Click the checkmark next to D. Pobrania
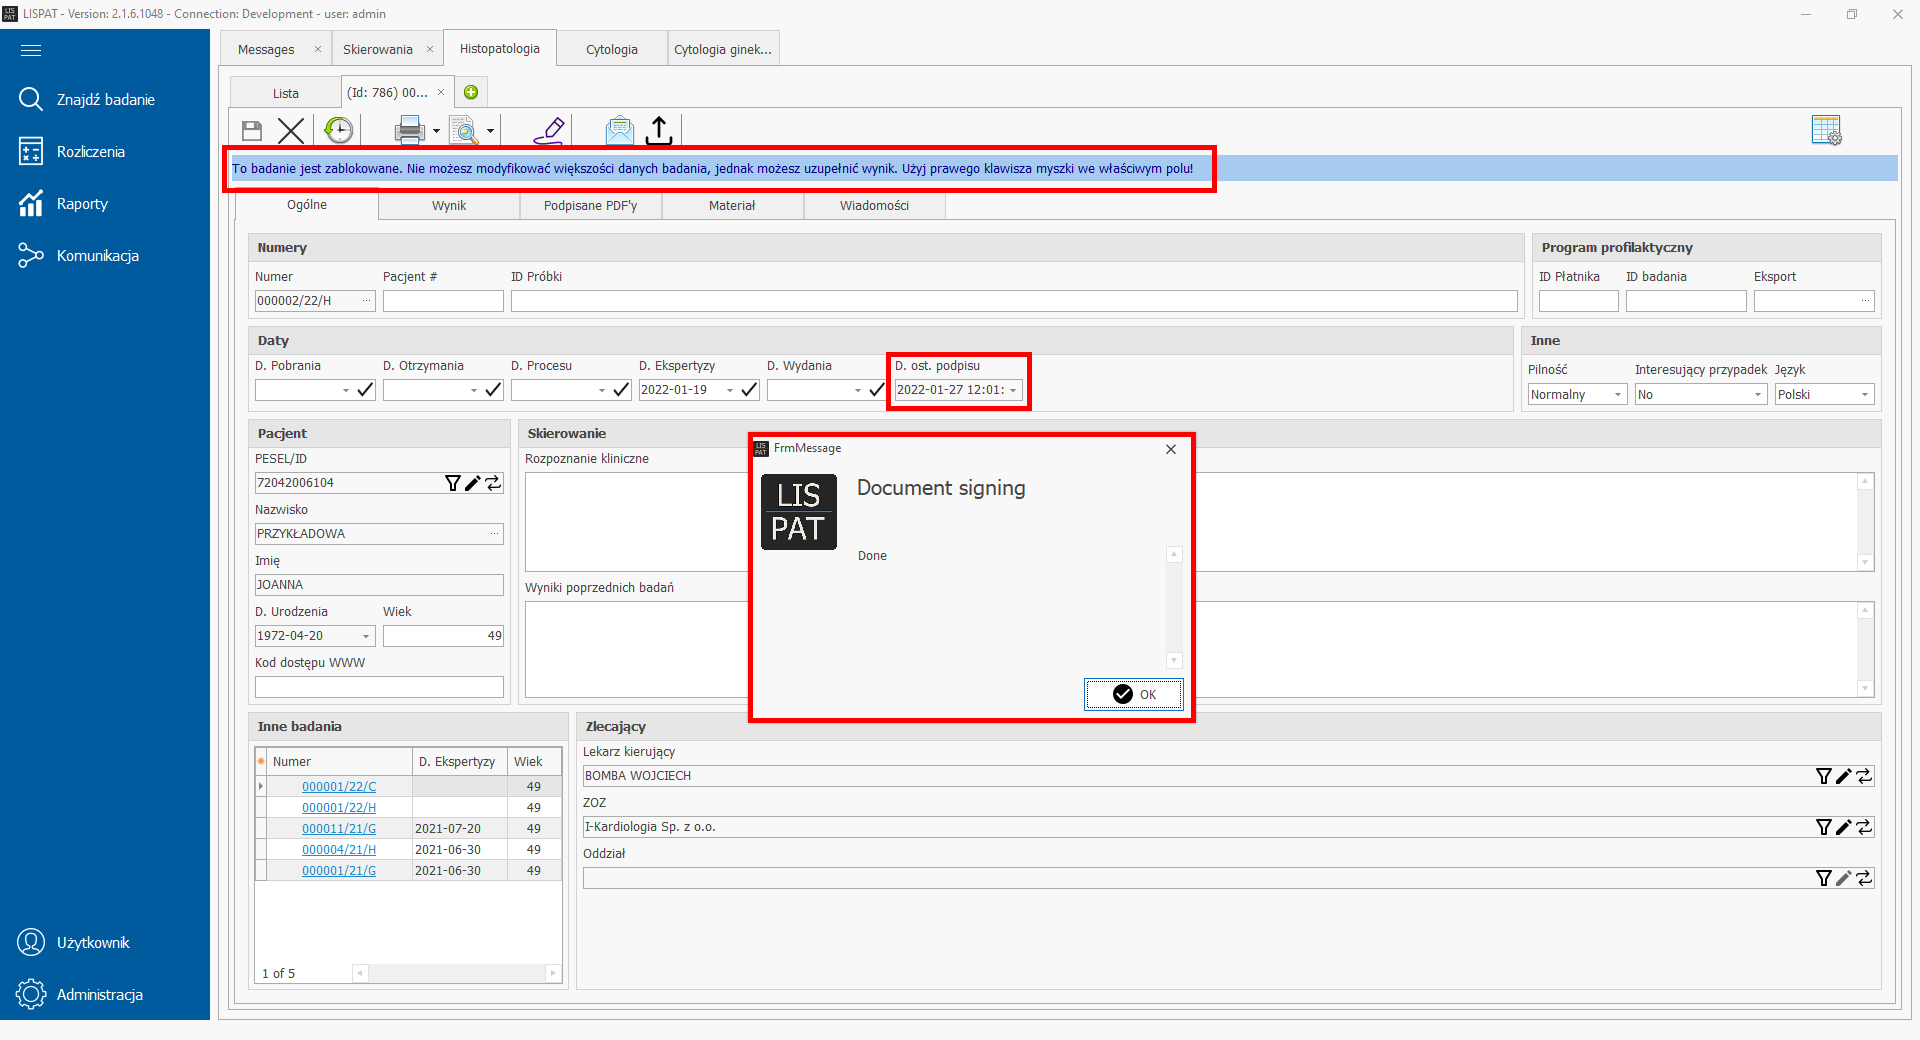This screenshot has width=1920, height=1040. [x=365, y=390]
